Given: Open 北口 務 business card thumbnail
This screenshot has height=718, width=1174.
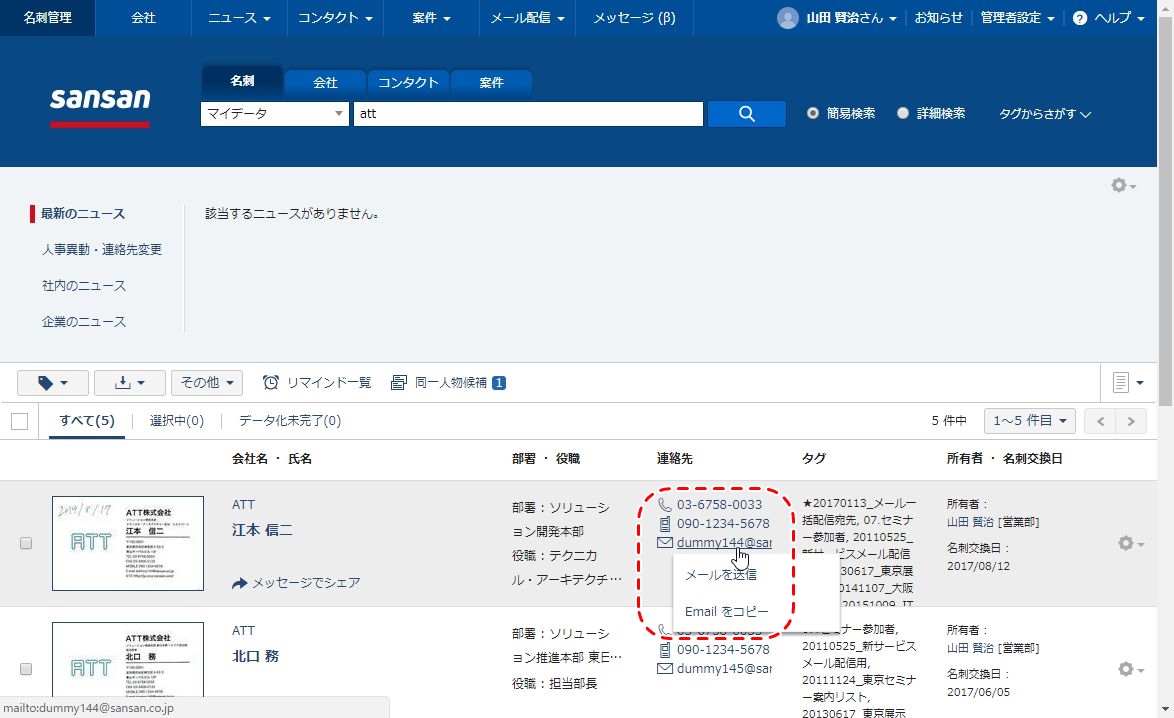Looking at the screenshot, I should pyautogui.click(x=128, y=660).
